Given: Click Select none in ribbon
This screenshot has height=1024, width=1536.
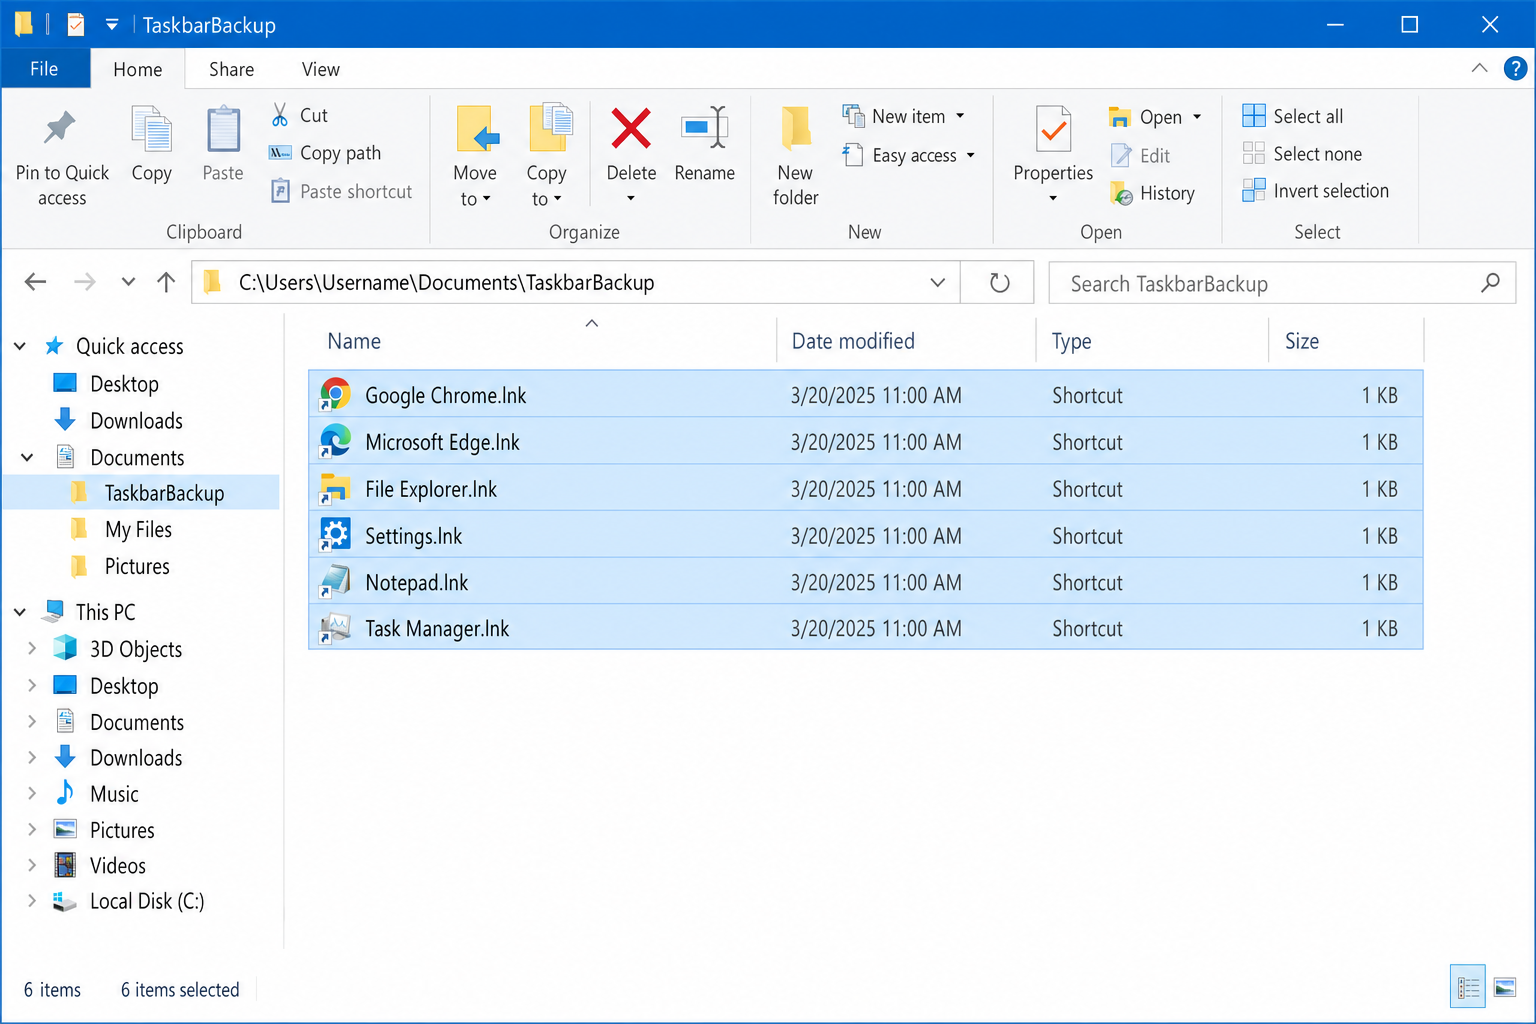Looking at the screenshot, I should pos(1302,154).
